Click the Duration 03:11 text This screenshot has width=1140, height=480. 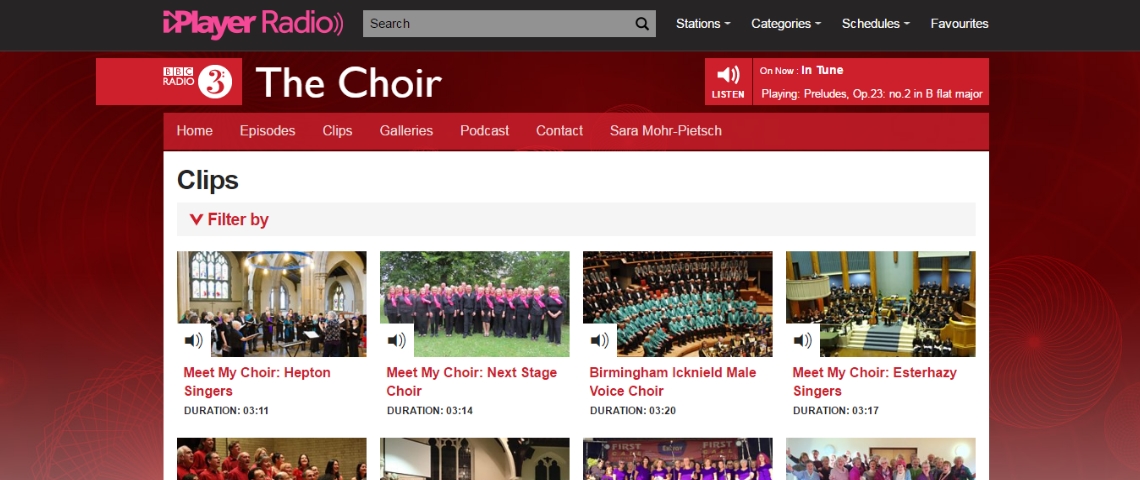[226, 411]
